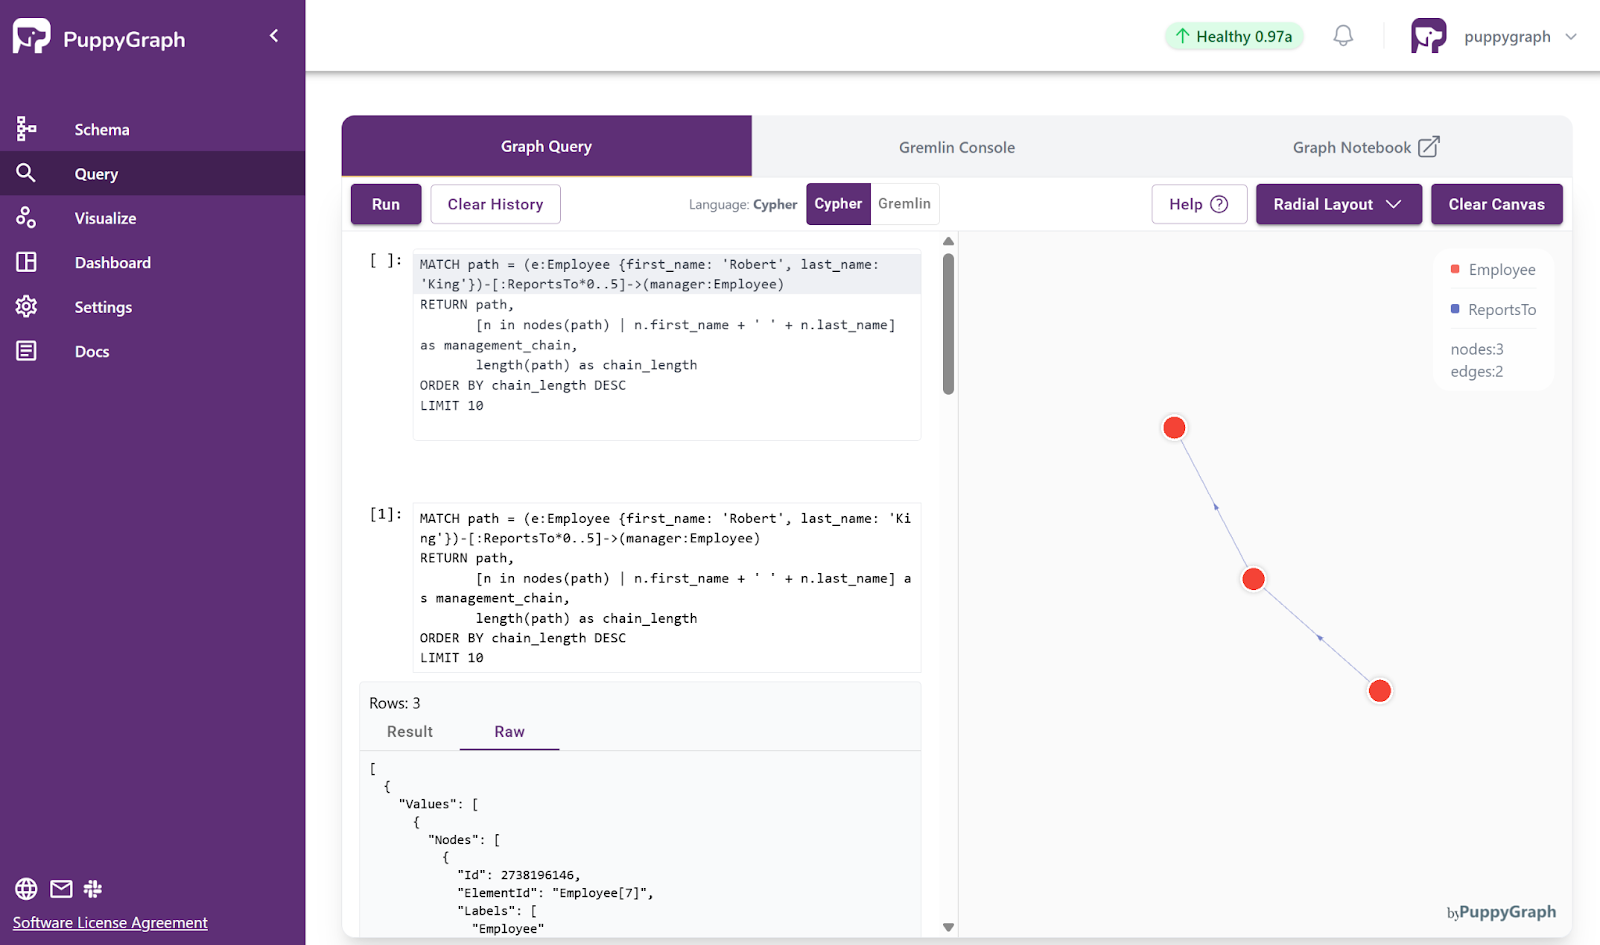Open the globe website icon
The image size is (1600, 945).
[x=26, y=889]
